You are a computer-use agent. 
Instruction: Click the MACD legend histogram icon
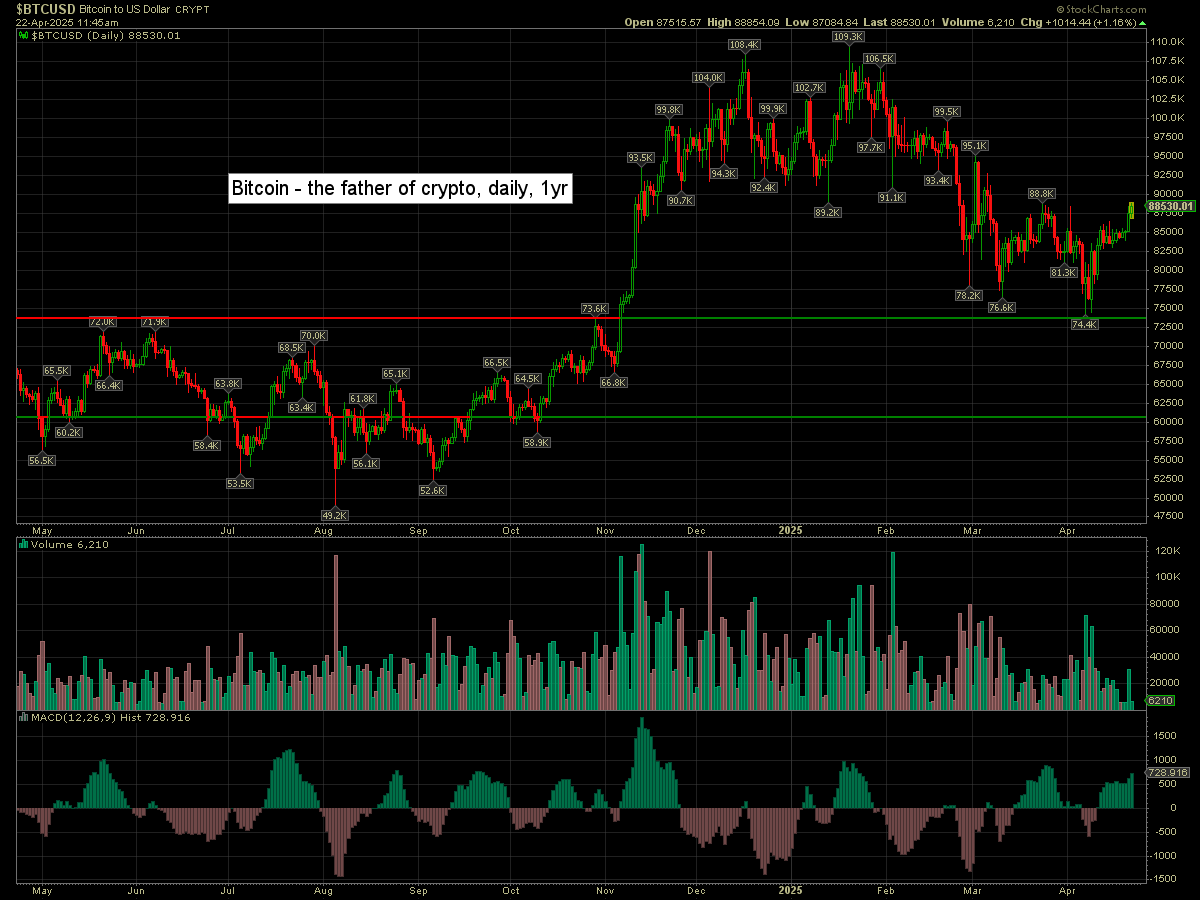[24, 717]
